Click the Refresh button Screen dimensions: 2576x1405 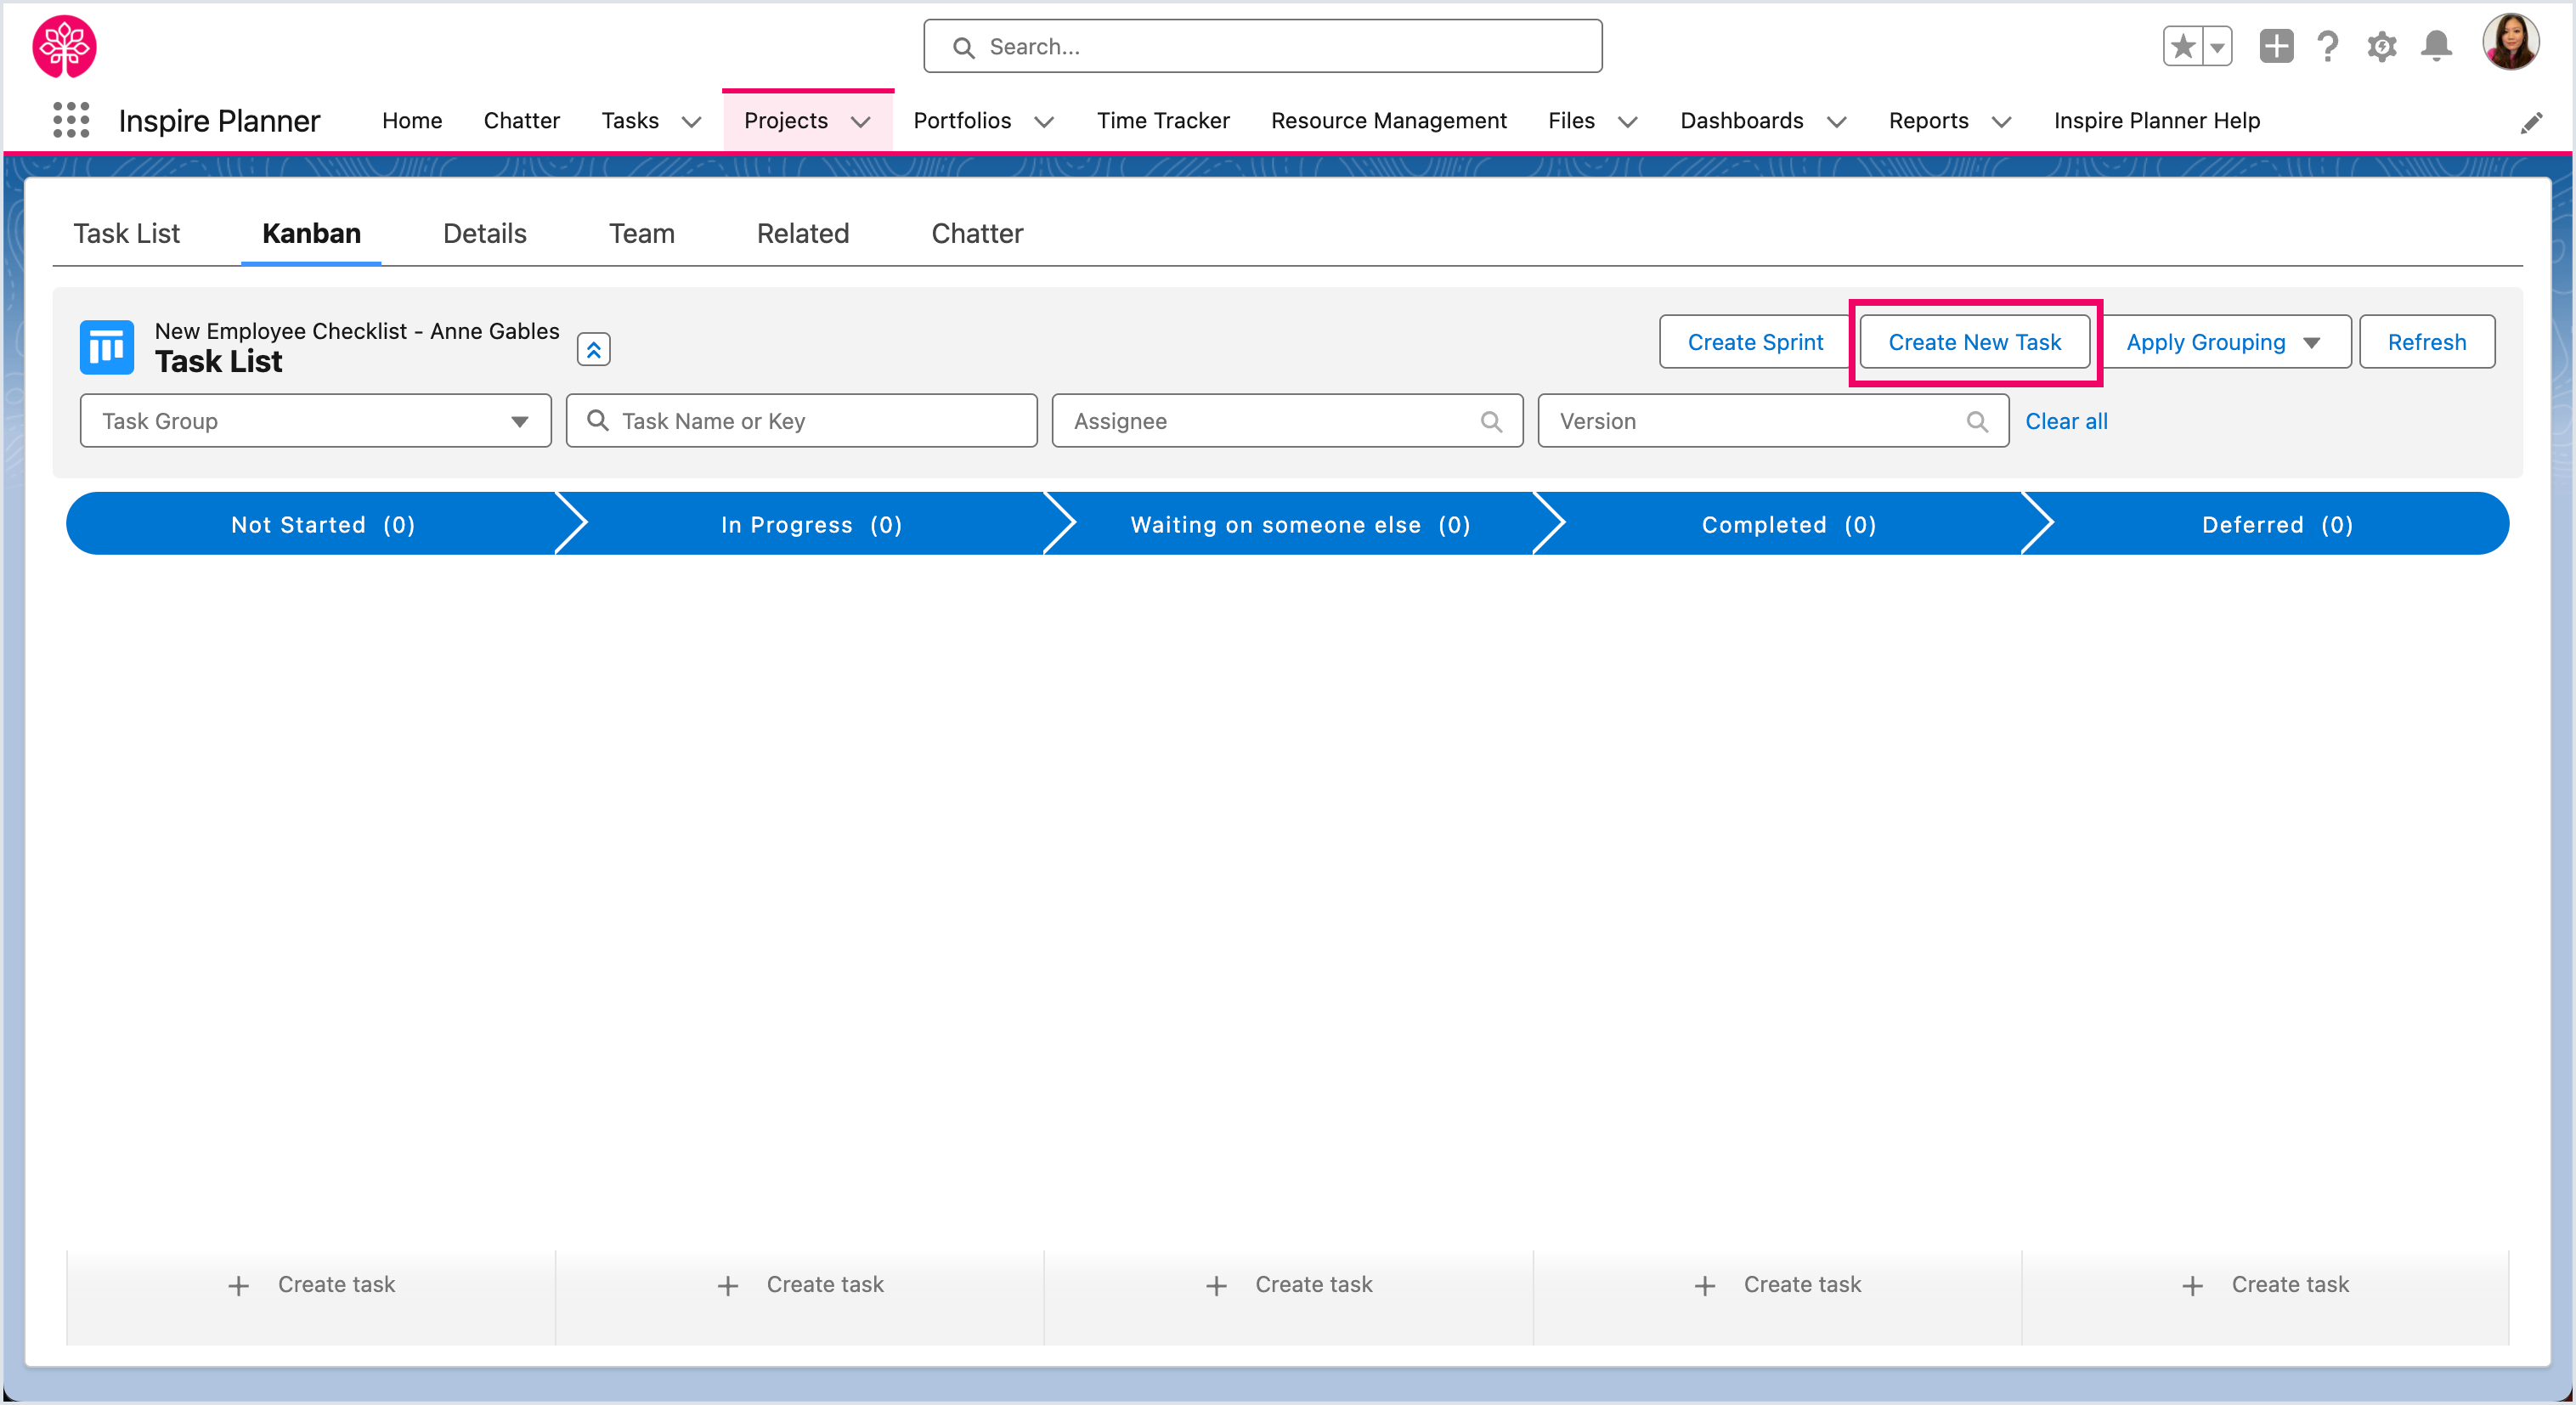(x=2427, y=342)
